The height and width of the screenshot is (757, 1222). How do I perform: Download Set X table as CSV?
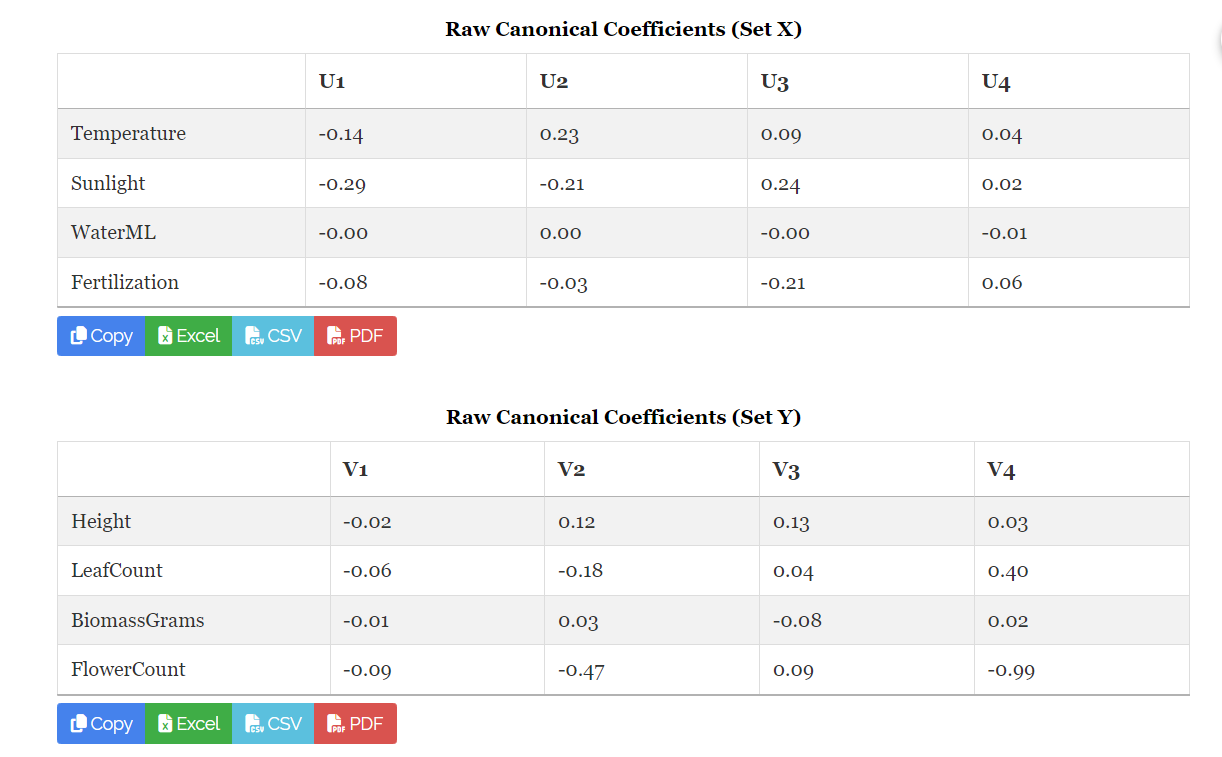click(x=273, y=336)
